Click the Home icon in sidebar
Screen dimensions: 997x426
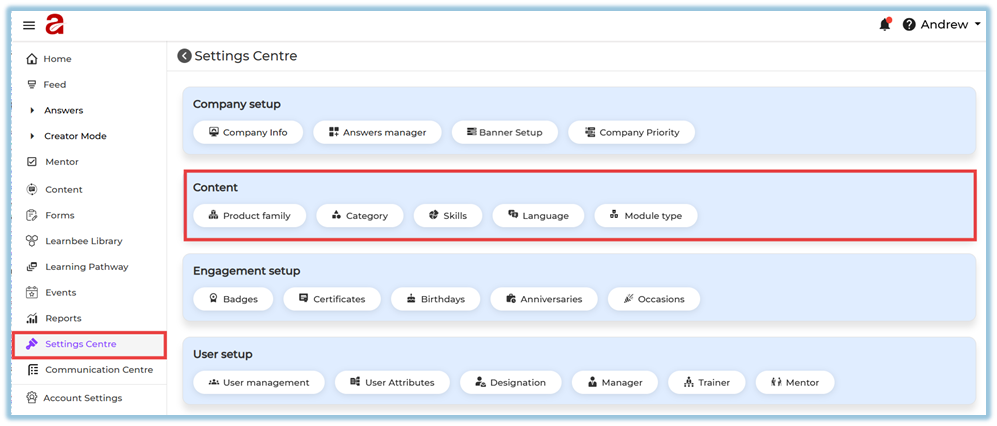(32, 59)
